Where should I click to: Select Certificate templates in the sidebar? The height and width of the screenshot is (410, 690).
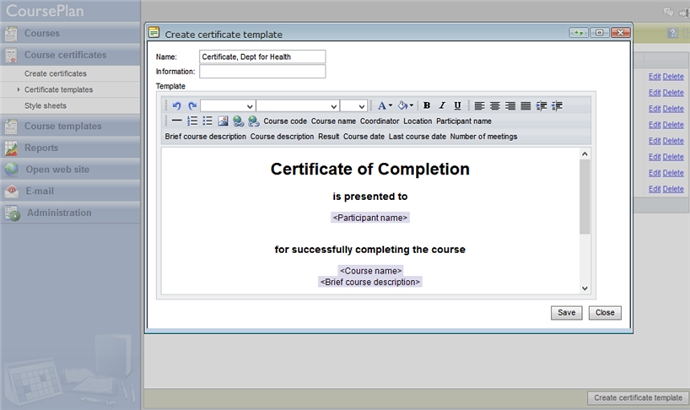click(x=59, y=90)
